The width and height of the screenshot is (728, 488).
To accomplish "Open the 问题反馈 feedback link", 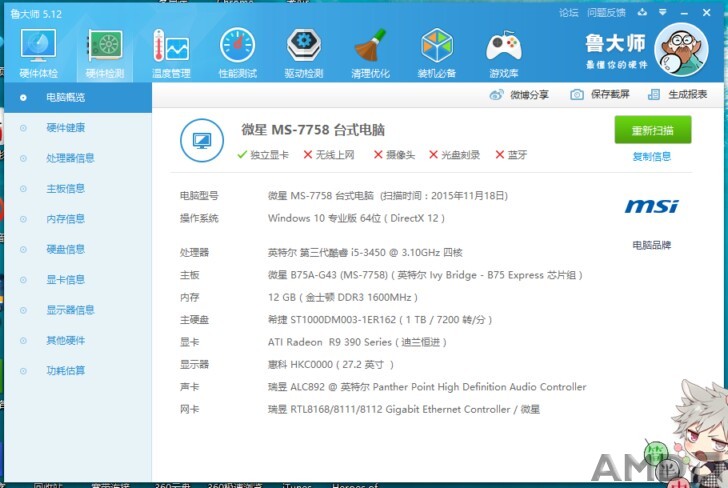I will tap(606, 13).
